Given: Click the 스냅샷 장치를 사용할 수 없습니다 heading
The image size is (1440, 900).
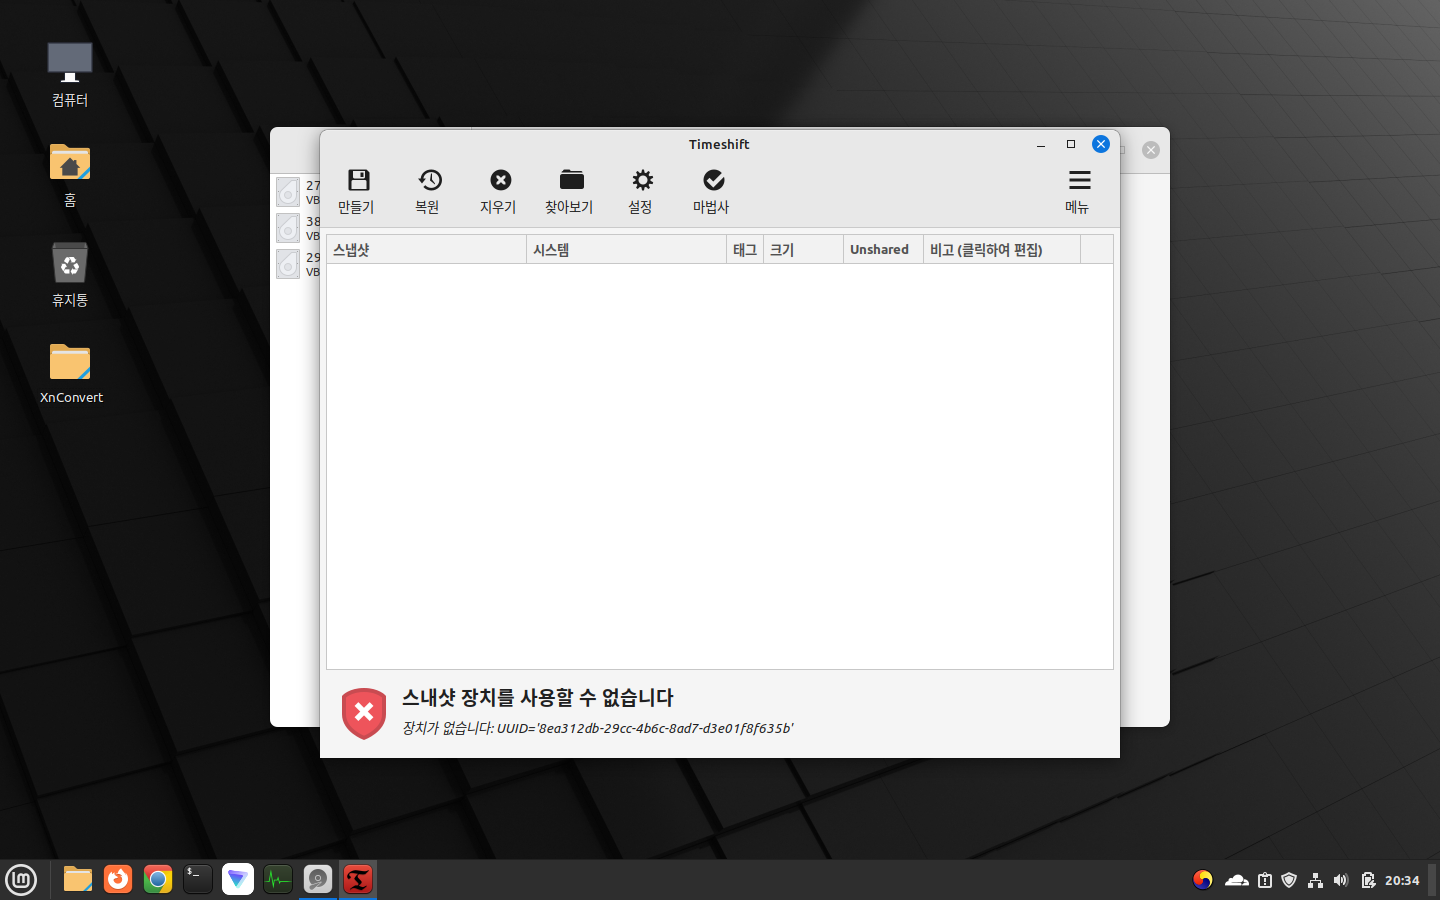Looking at the screenshot, I should pos(538,698).
